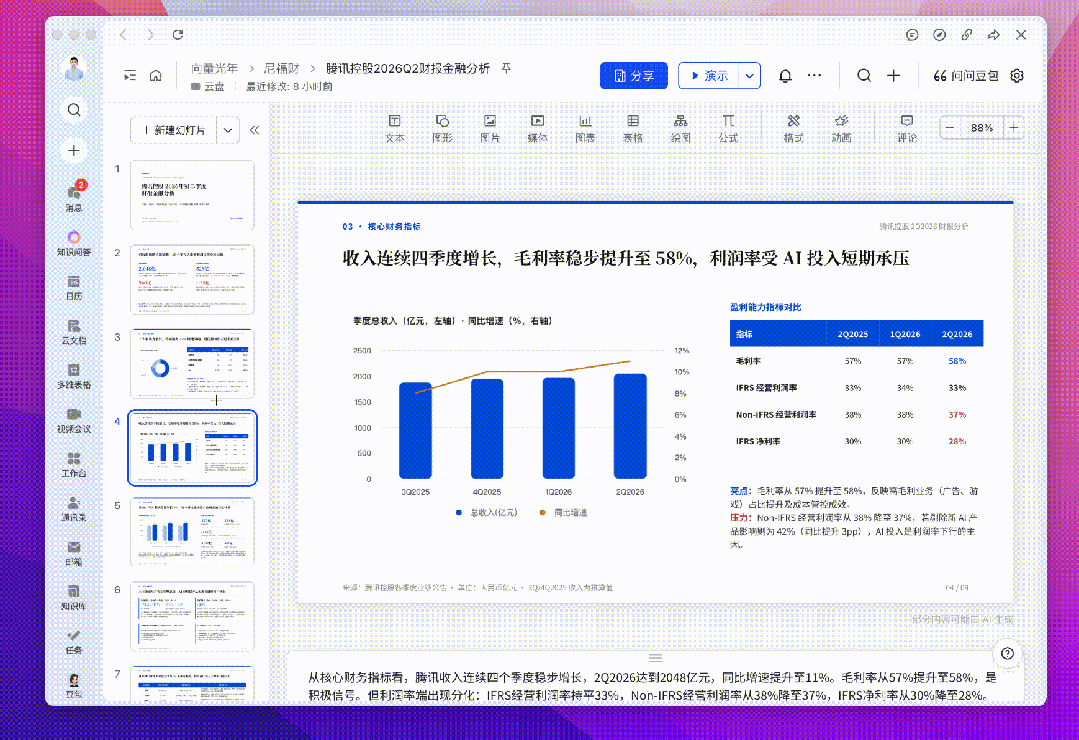The height and width of the screenshot is (740, 1079).
Task: Click the 2Q2026 table header cell
Action: (x=957, y=334)
